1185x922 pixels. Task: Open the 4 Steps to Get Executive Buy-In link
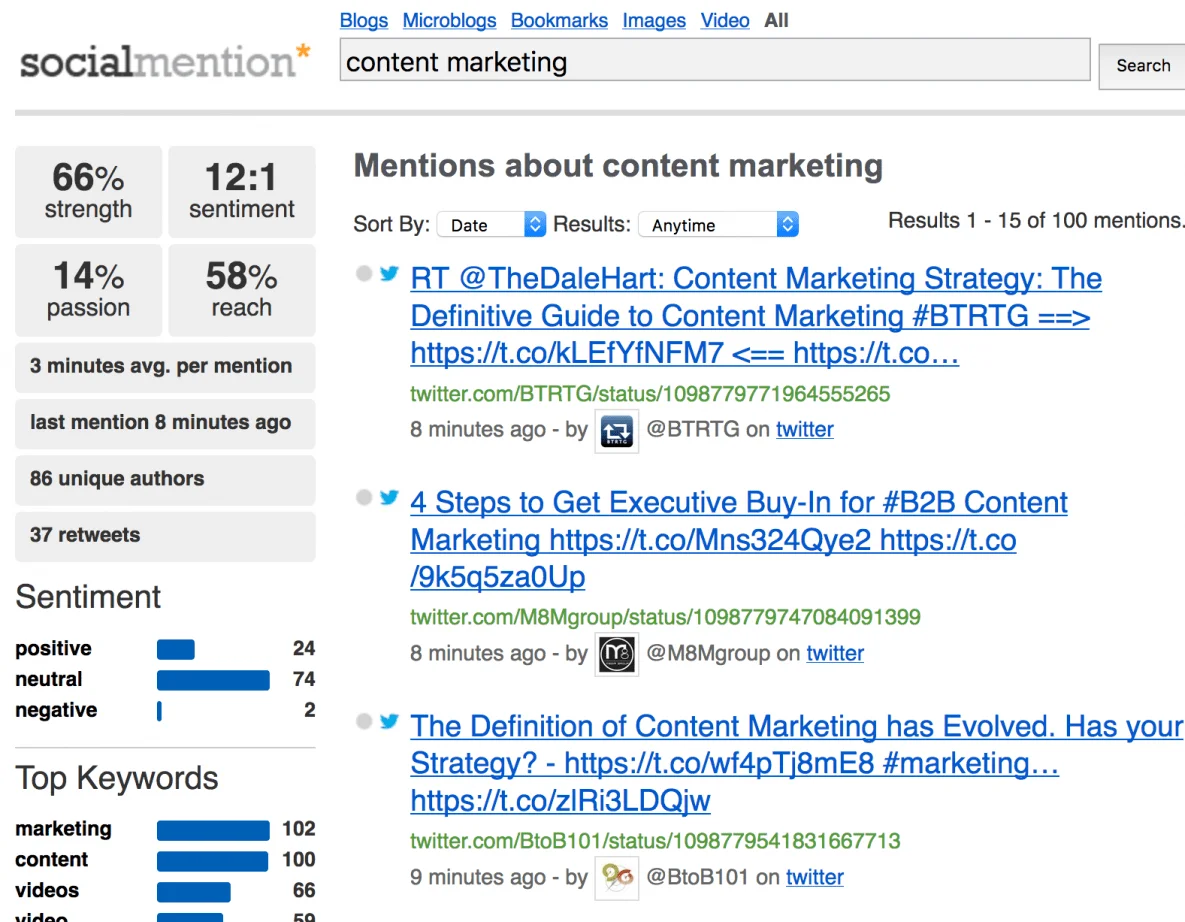tap(738, 540)
